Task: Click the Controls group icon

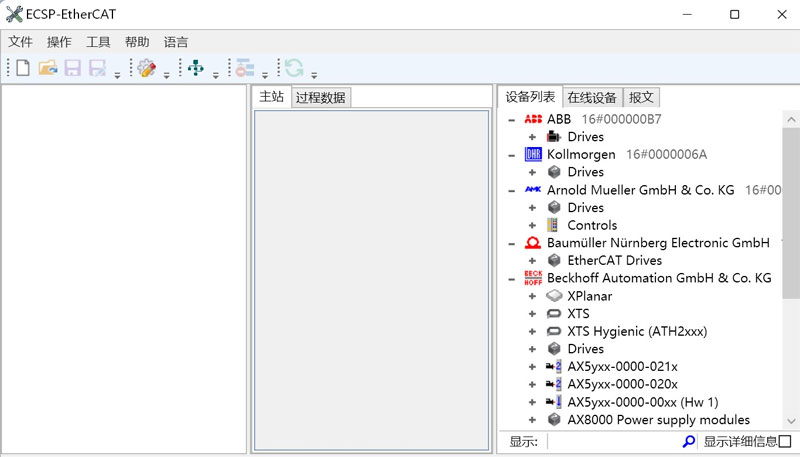Action: pos(553,225)
